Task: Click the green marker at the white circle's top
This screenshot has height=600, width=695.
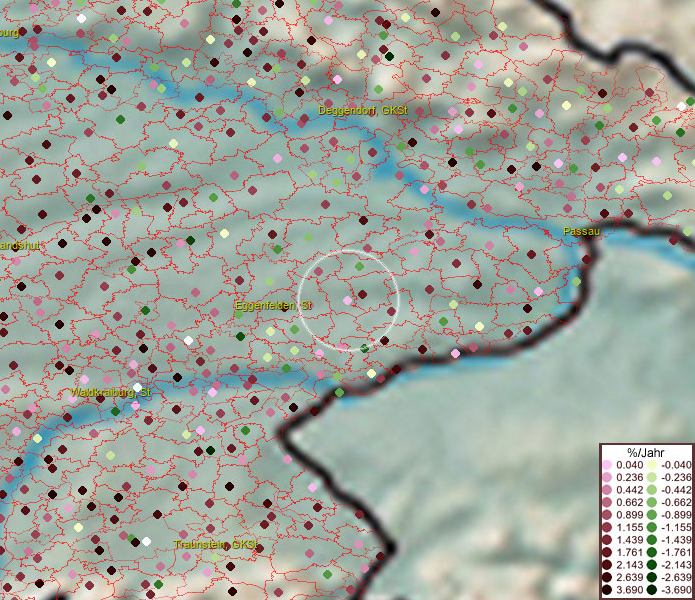Action: [359, 266]
